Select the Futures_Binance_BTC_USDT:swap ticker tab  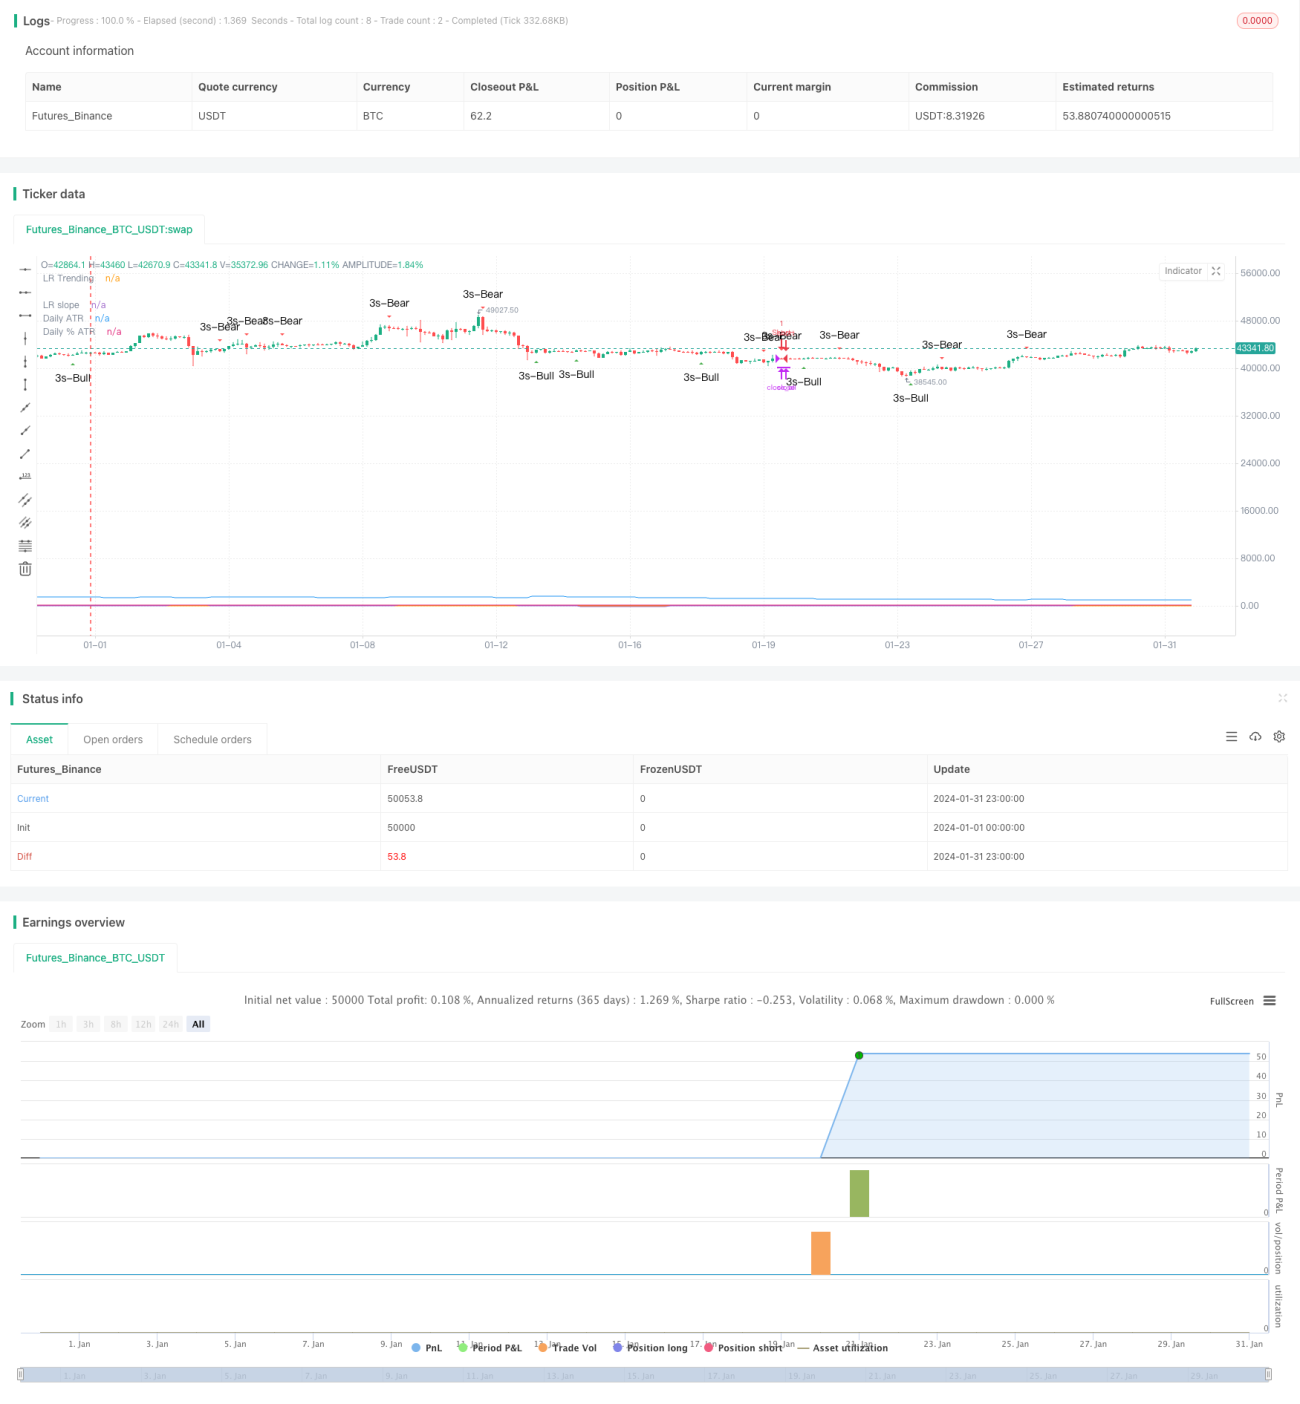click(x=109, y=229)
